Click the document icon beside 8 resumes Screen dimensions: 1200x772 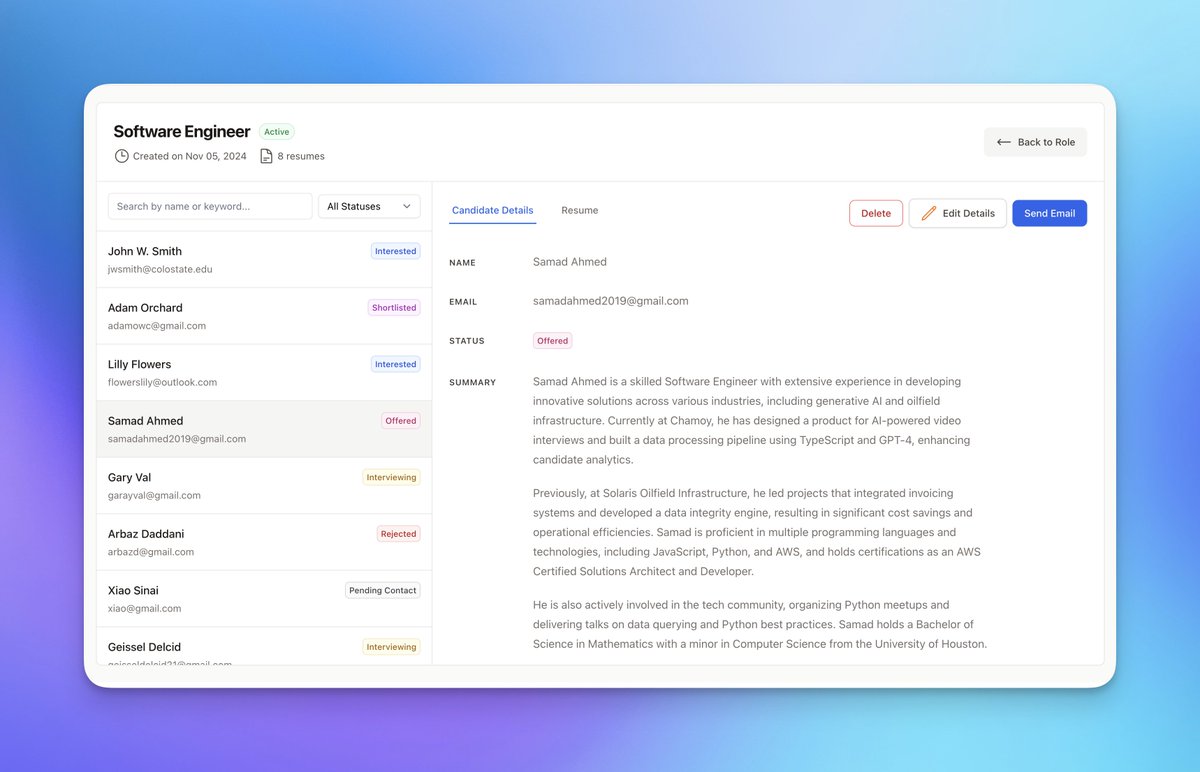coord(266,156)
